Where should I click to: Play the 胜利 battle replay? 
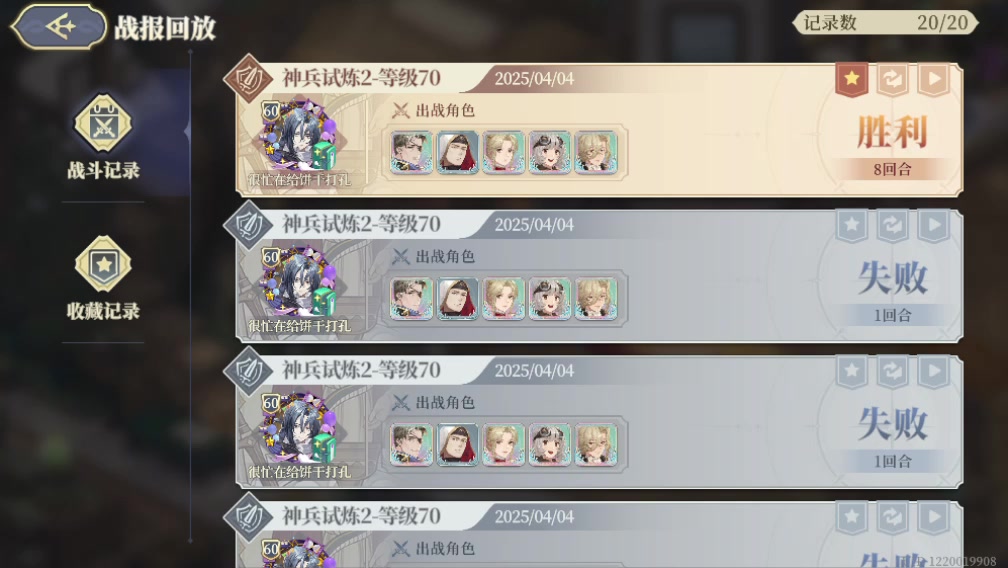coord(933,80)
